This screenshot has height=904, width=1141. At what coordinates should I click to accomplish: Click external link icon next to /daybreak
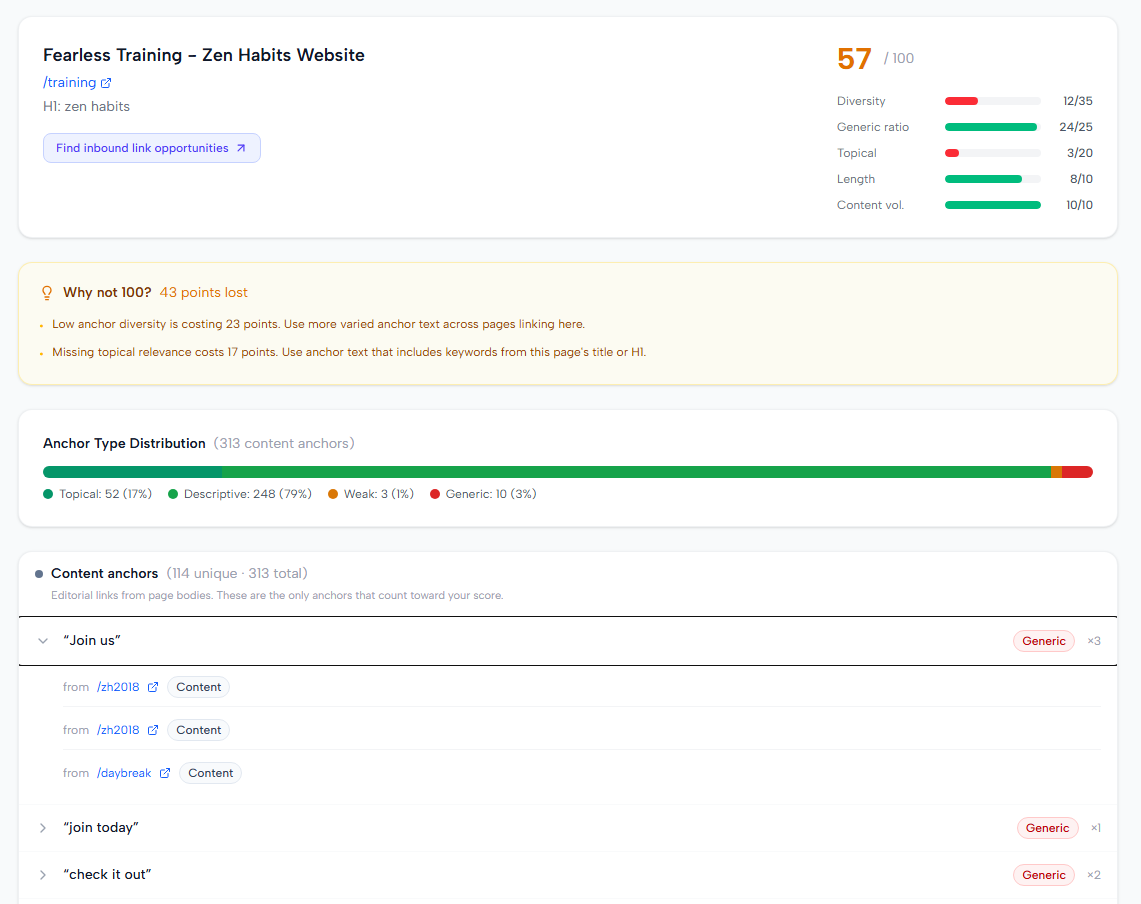pos(165,773)
